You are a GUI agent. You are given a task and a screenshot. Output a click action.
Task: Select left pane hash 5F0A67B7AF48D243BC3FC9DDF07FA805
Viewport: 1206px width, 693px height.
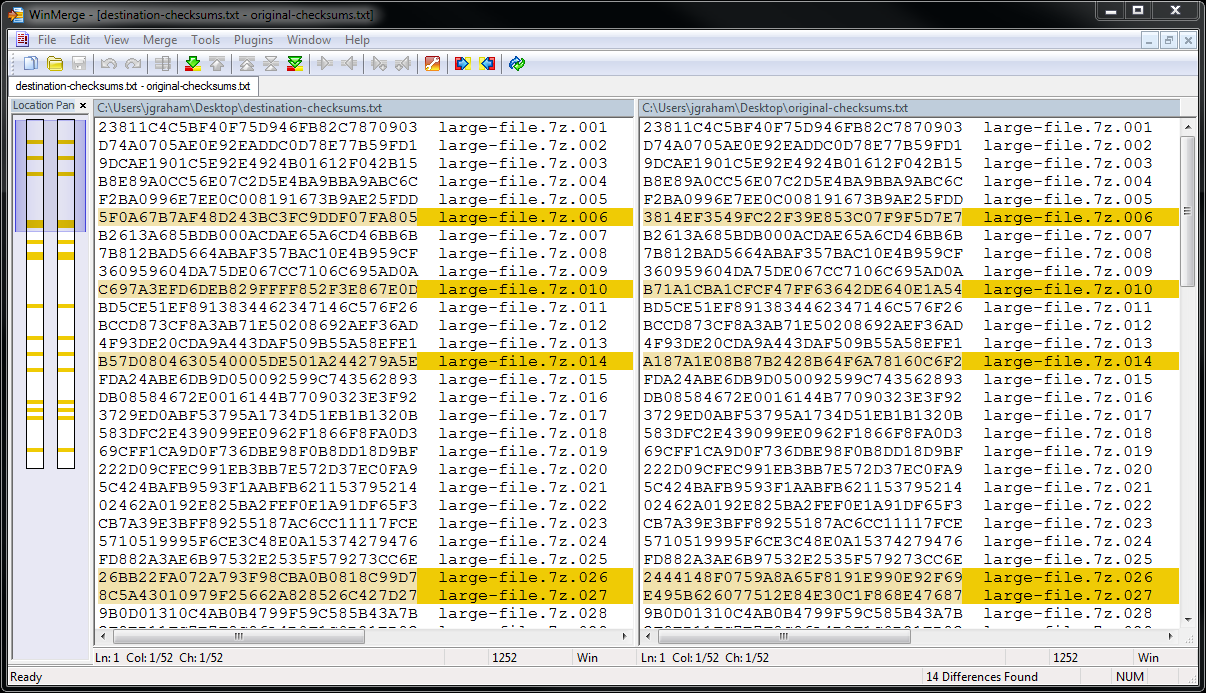pyautogui.click(x=258, y=217)
